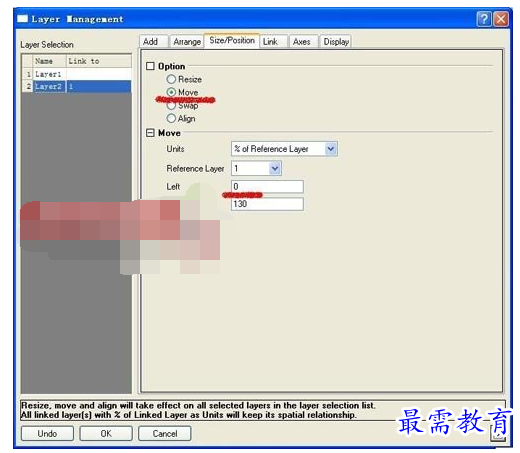This screenshot has height=453, width=520.
Task: Click the Layer Management title icon
Action: point(23,19)
